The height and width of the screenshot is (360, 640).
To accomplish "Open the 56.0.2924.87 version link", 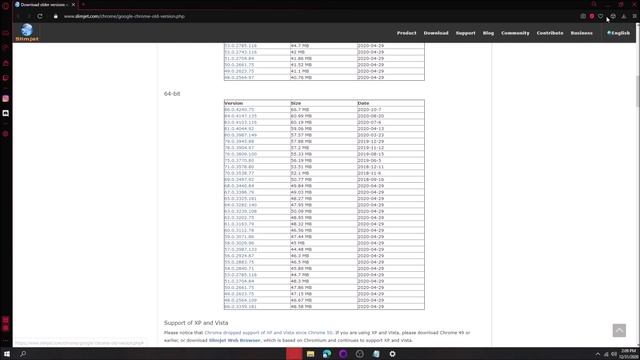I will coord(239,256).
